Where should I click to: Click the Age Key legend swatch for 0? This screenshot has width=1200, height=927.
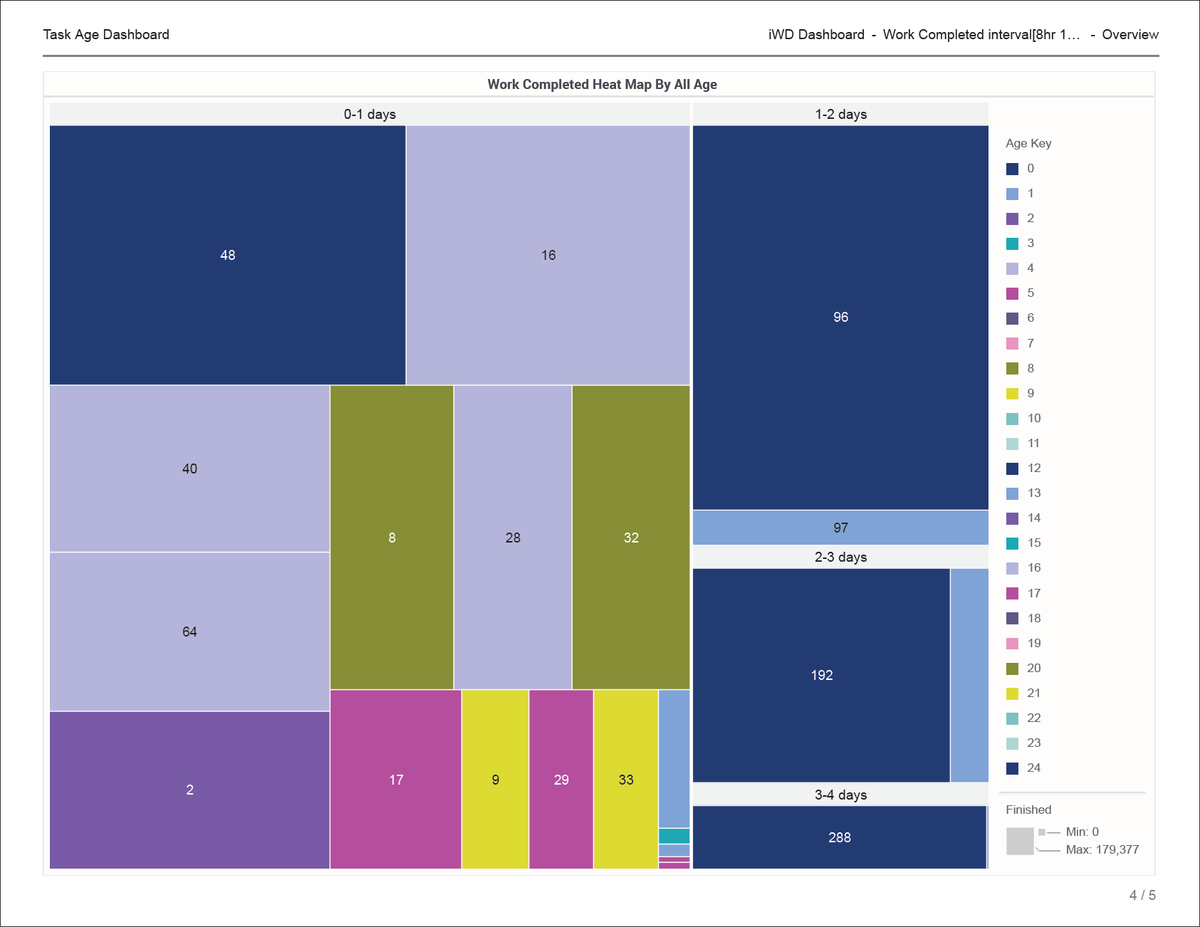tap(1012, 169)
